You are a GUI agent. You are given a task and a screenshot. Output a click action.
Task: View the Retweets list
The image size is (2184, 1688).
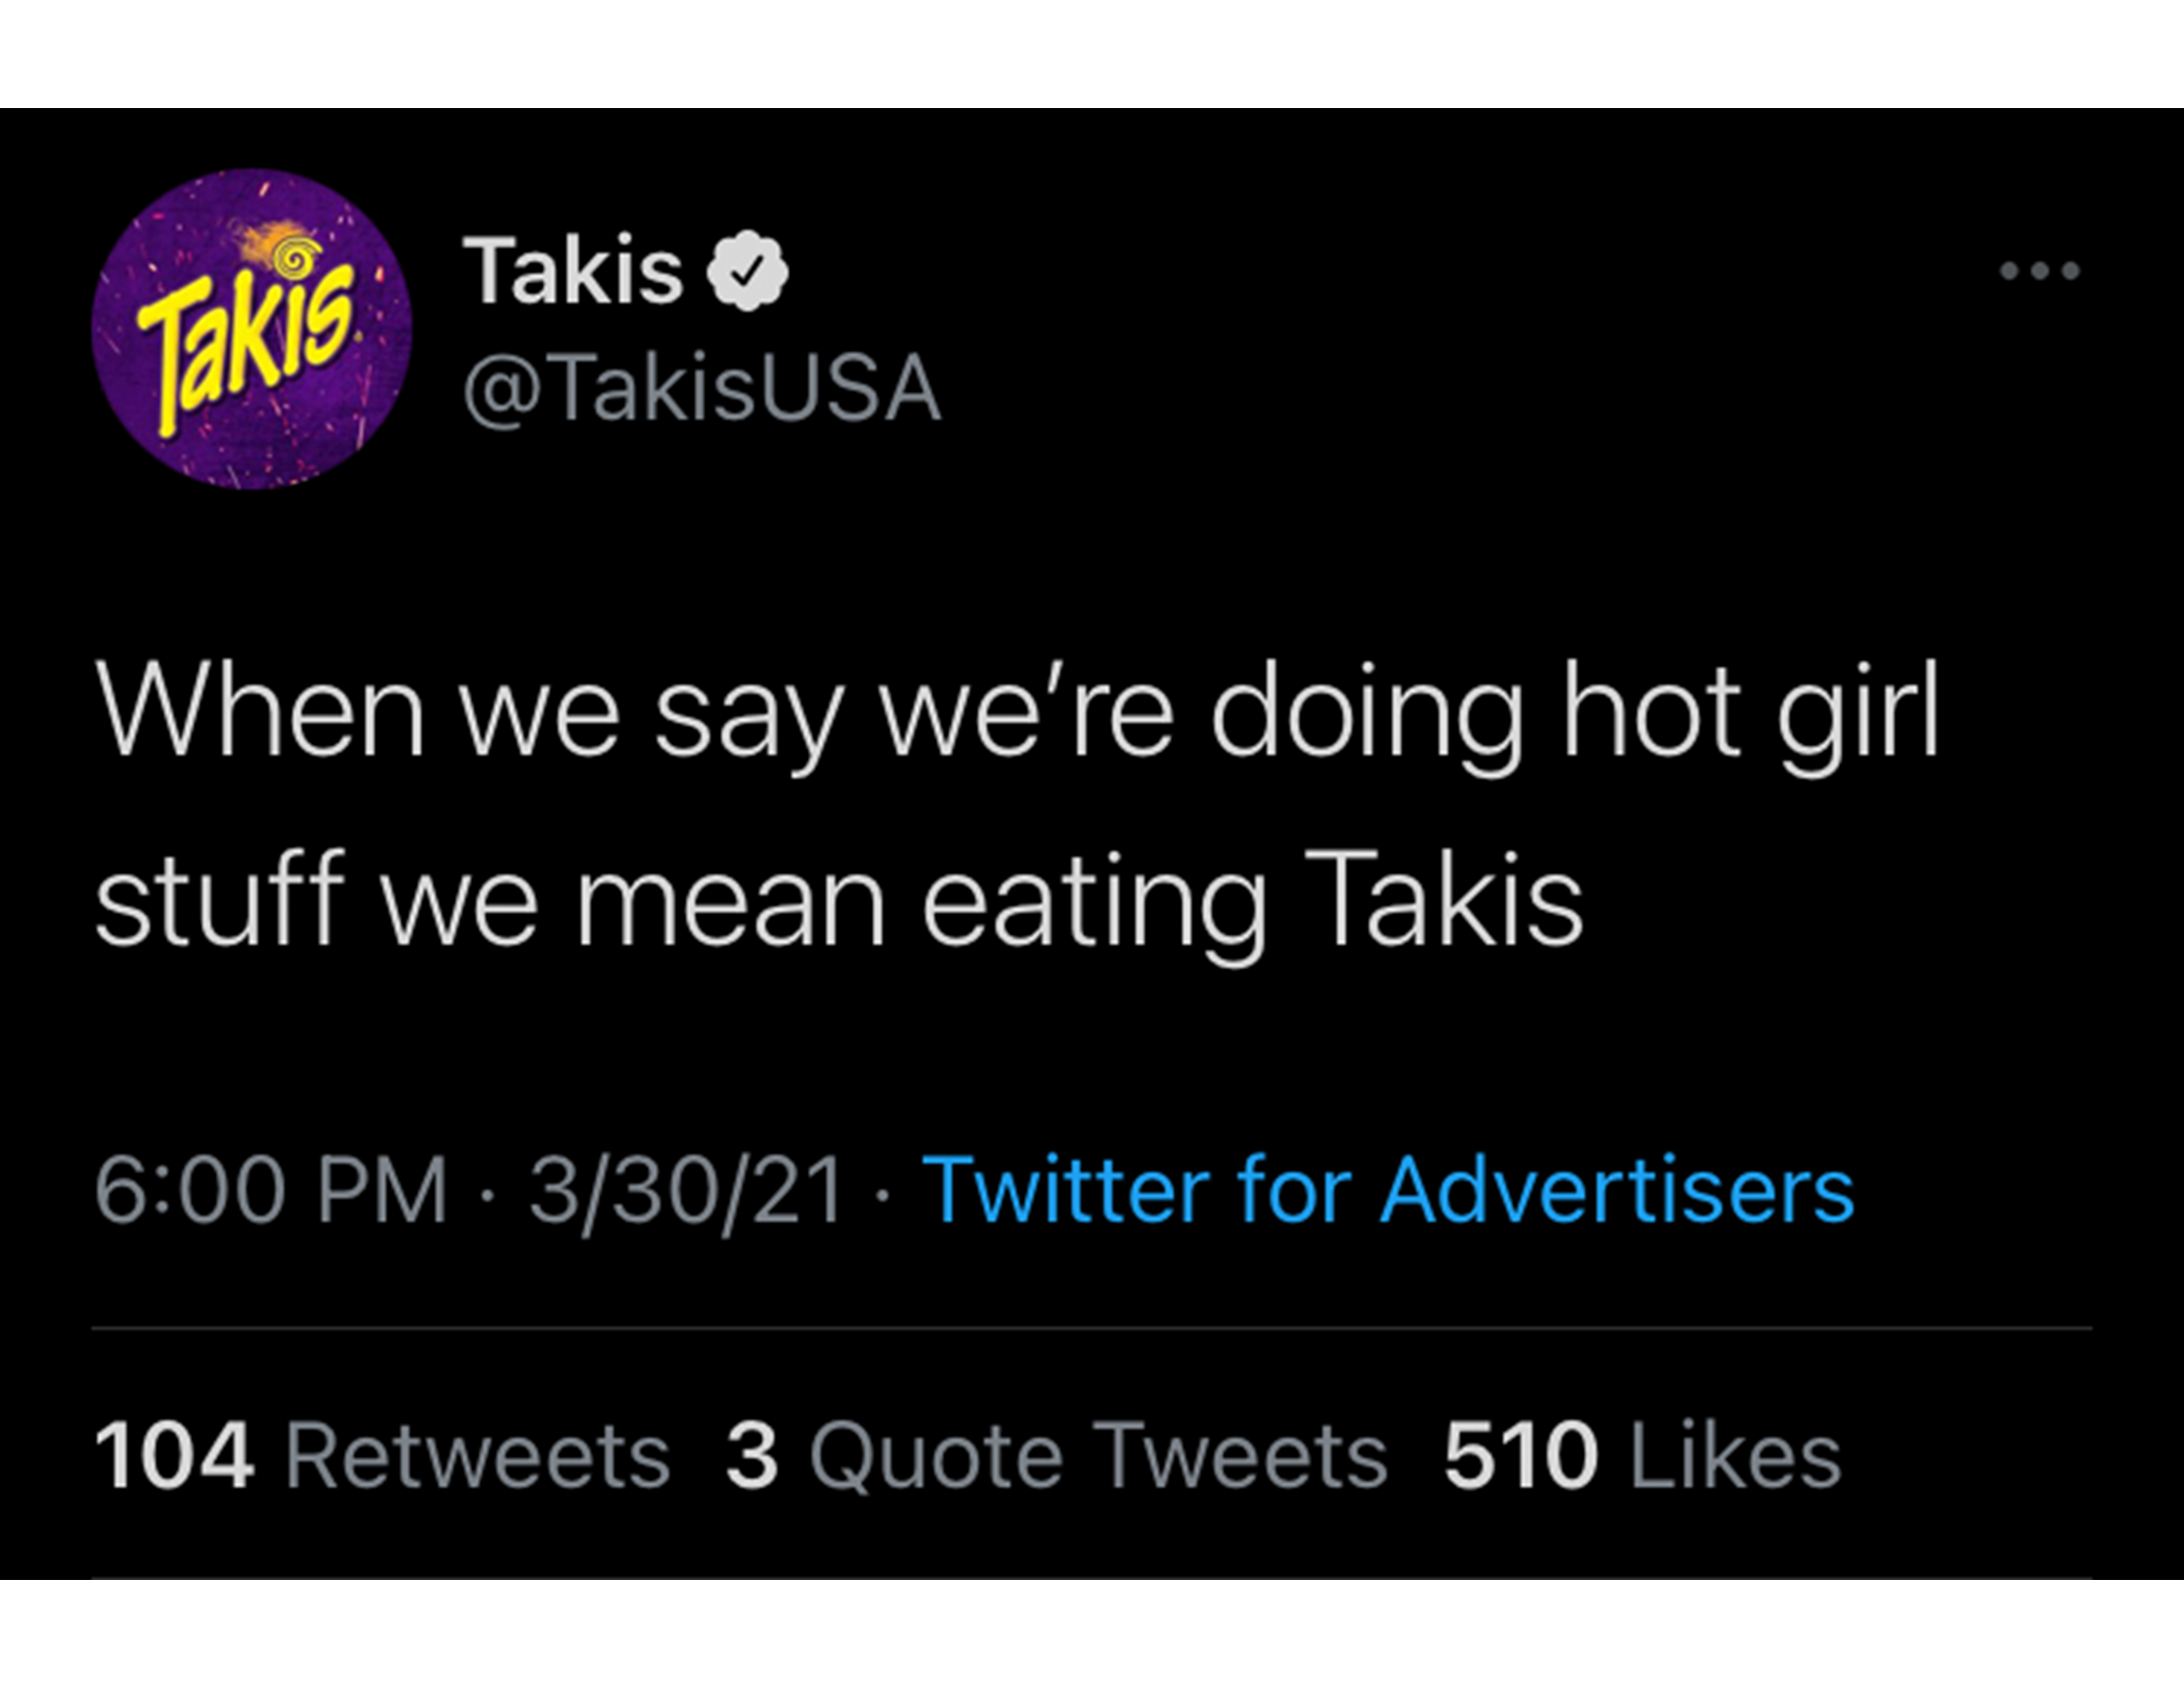(478, 1456)
